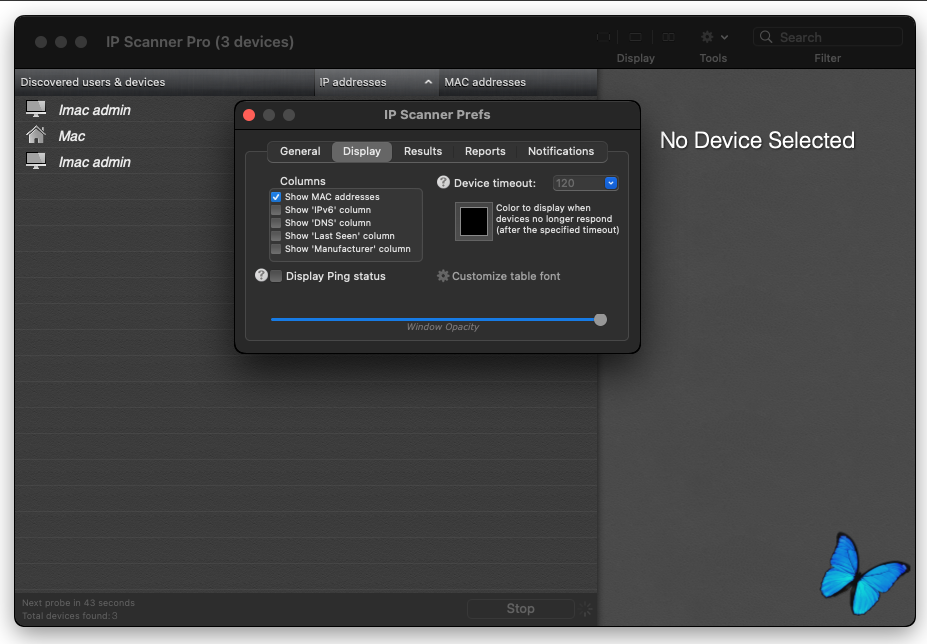Viewport: 927px width, 644px height.
Task: Open the Notifications tab
Action: coord(560,151)
